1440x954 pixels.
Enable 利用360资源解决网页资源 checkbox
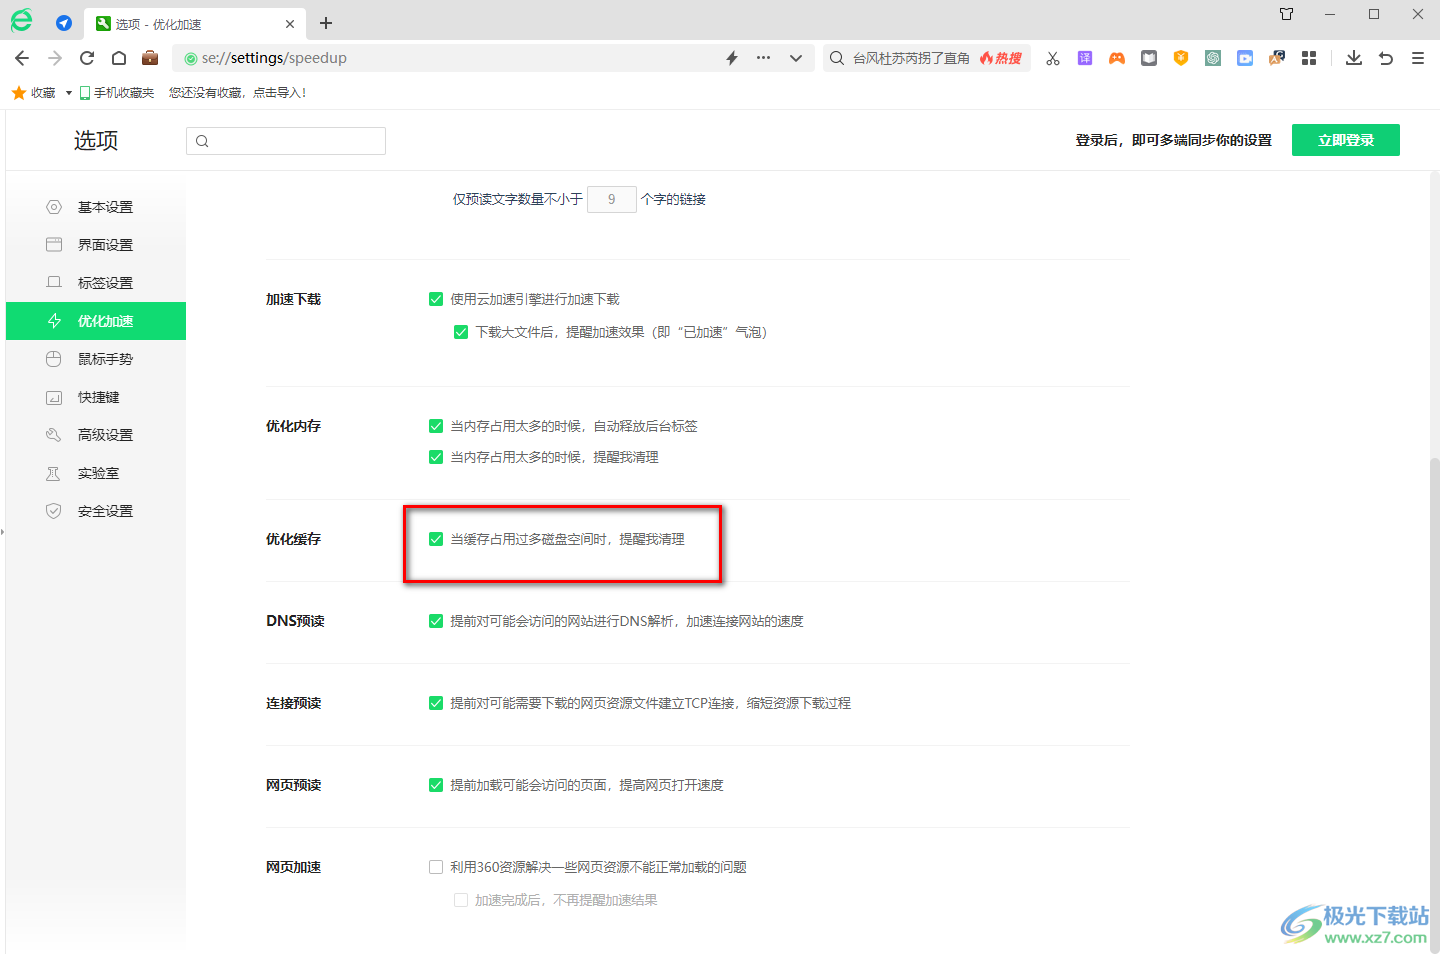pyautogui.click(x=436, y=867)
